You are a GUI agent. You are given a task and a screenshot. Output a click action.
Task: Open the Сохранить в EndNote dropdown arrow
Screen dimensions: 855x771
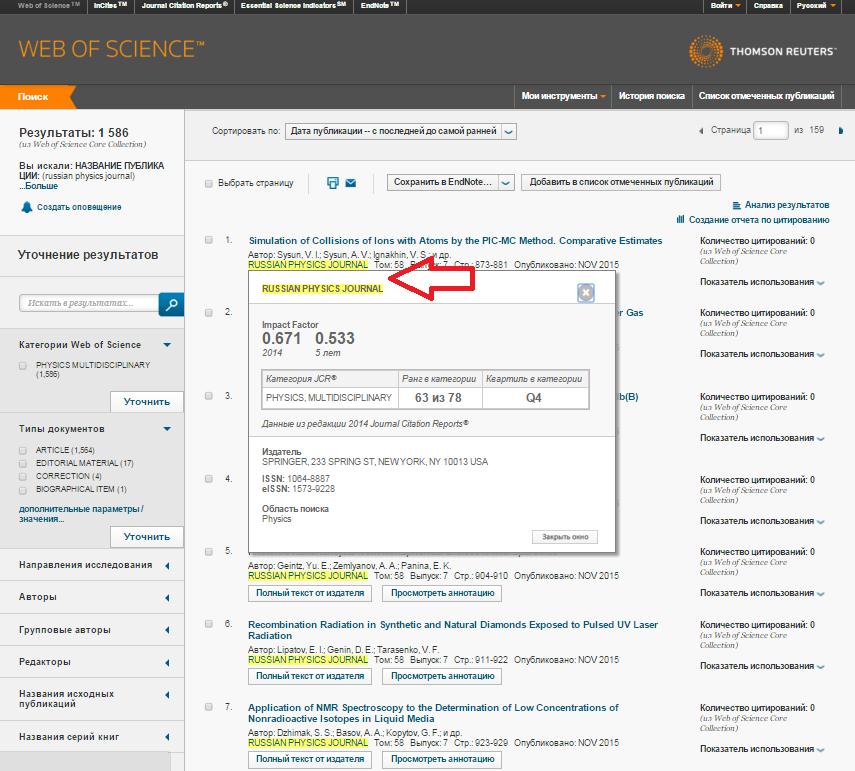(505, 183)
